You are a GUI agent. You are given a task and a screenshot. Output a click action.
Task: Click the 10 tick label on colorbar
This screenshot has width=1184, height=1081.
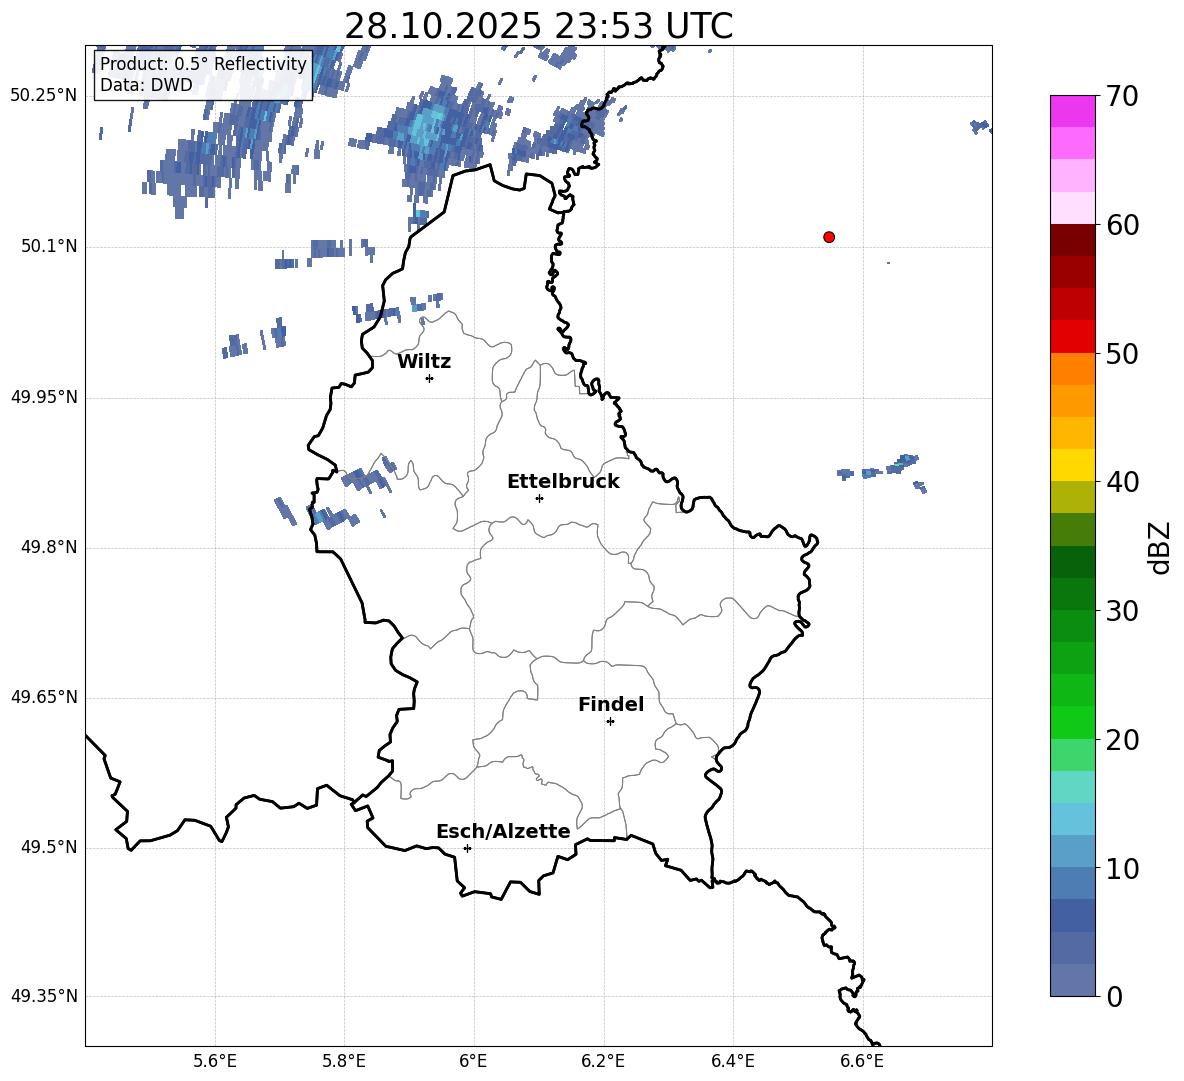pyautogui.click(x=1122, y=869)
